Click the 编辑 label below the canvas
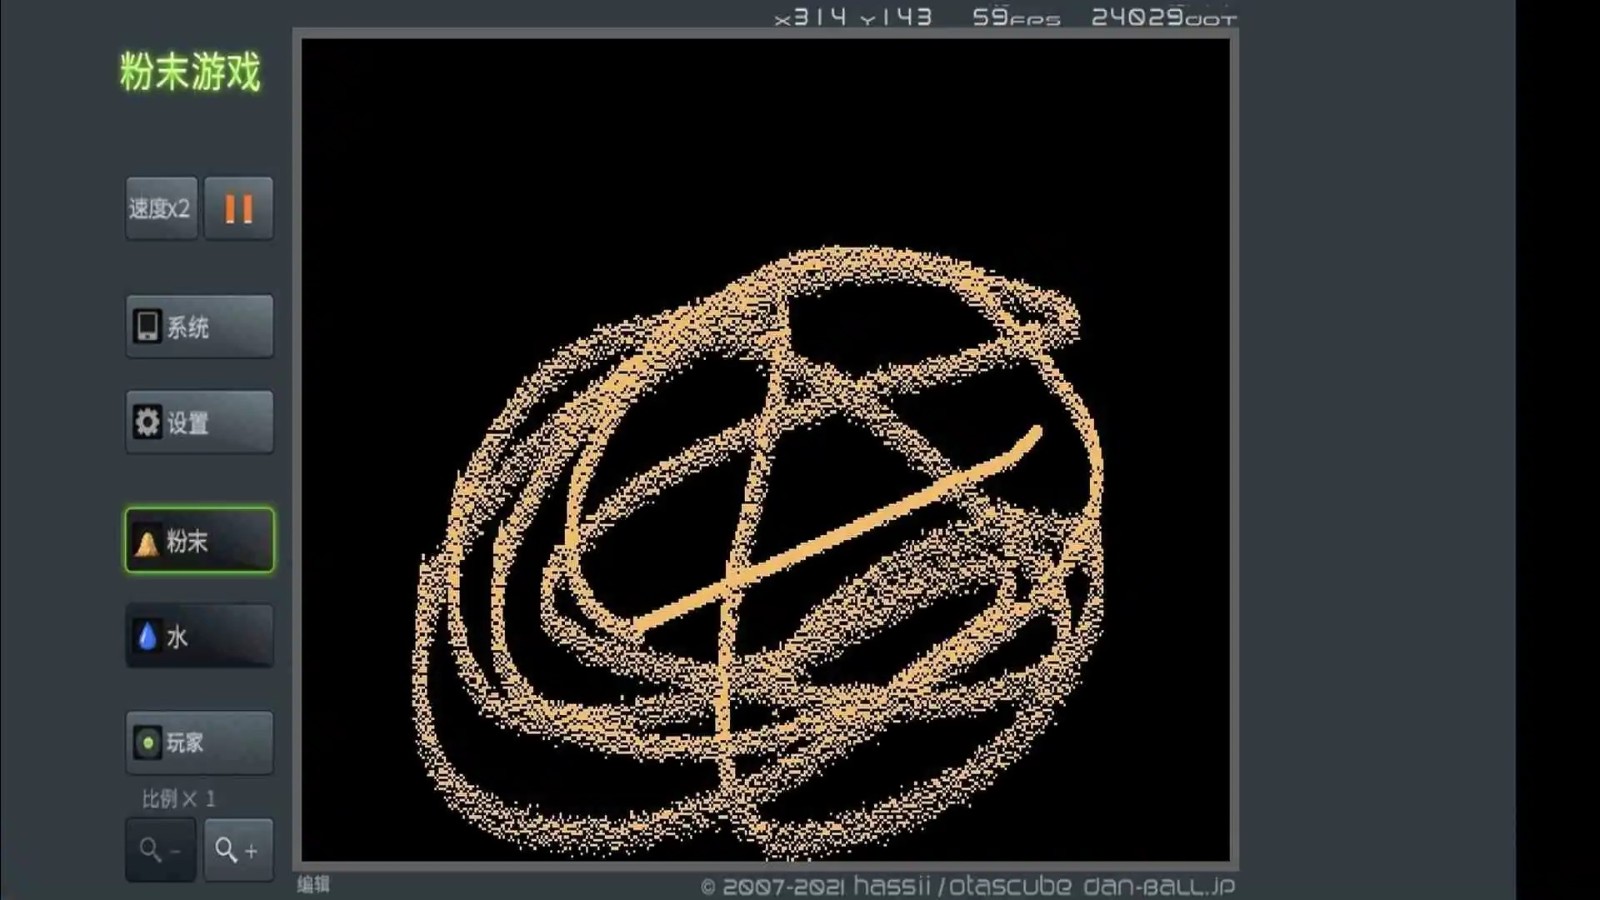The image size is (1600, 900). [313, 884]
